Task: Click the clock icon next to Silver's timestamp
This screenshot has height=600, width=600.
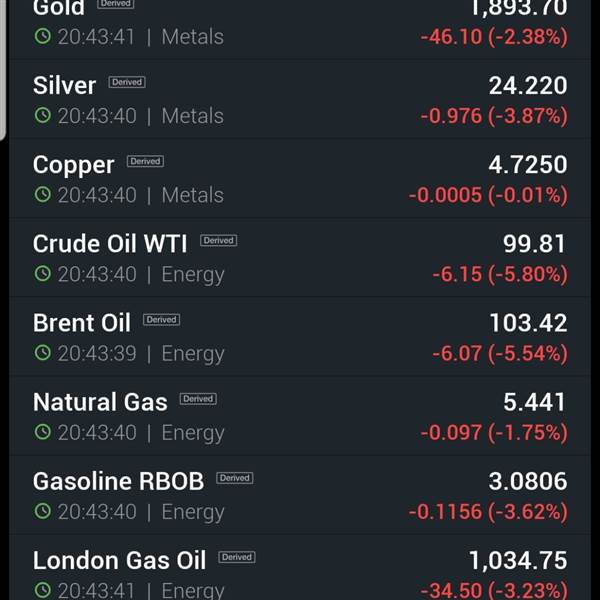Action: [42, 115]
